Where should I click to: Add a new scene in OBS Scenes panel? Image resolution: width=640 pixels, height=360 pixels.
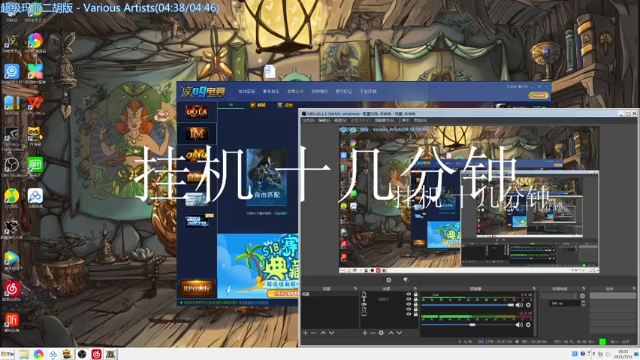tap(305, 333)
